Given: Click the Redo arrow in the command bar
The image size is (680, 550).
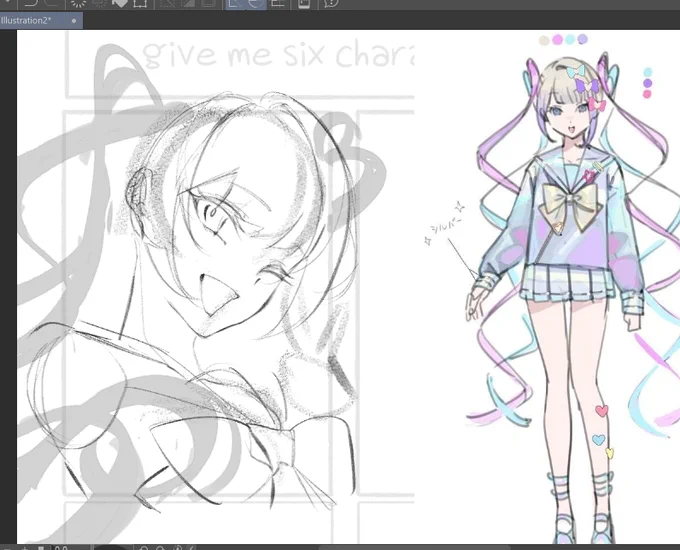Looking at the screenshot, I should click(51, 3).
